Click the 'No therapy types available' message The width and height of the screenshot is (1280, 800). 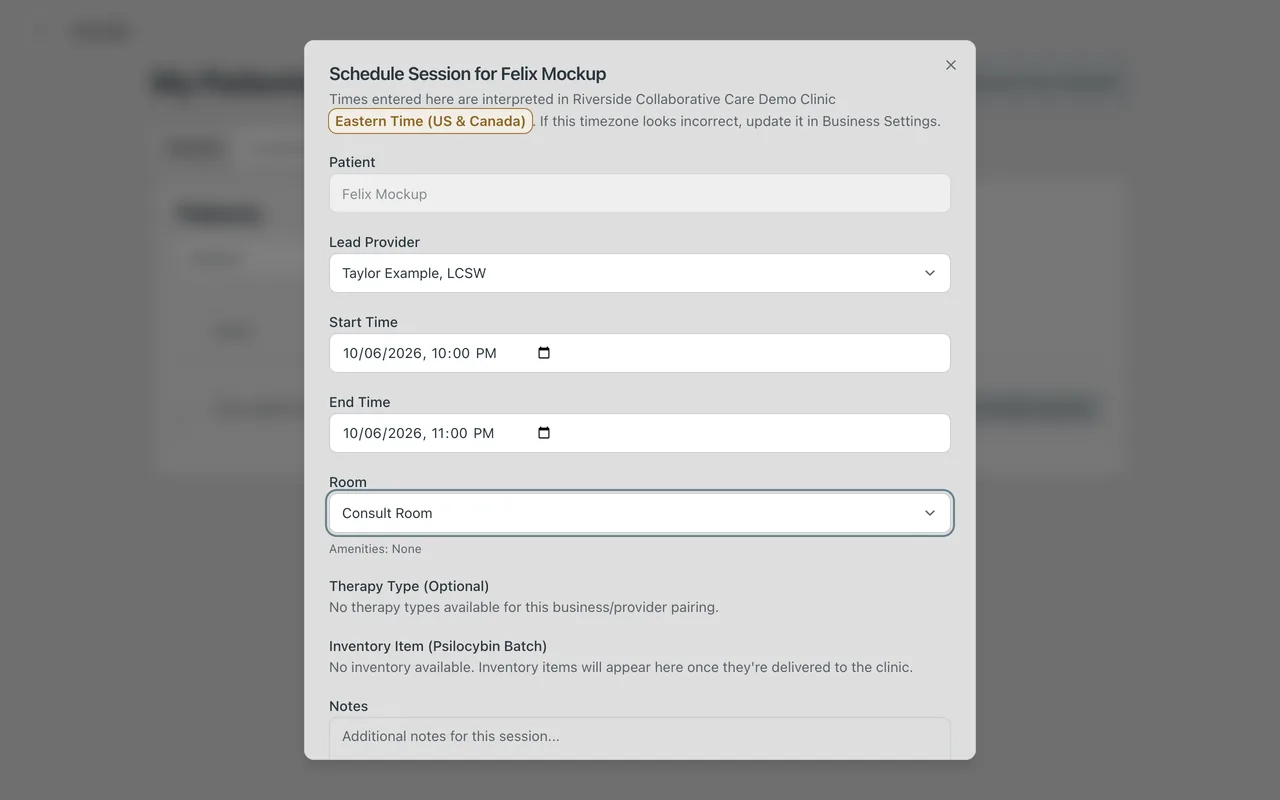(x=524, y=607)
